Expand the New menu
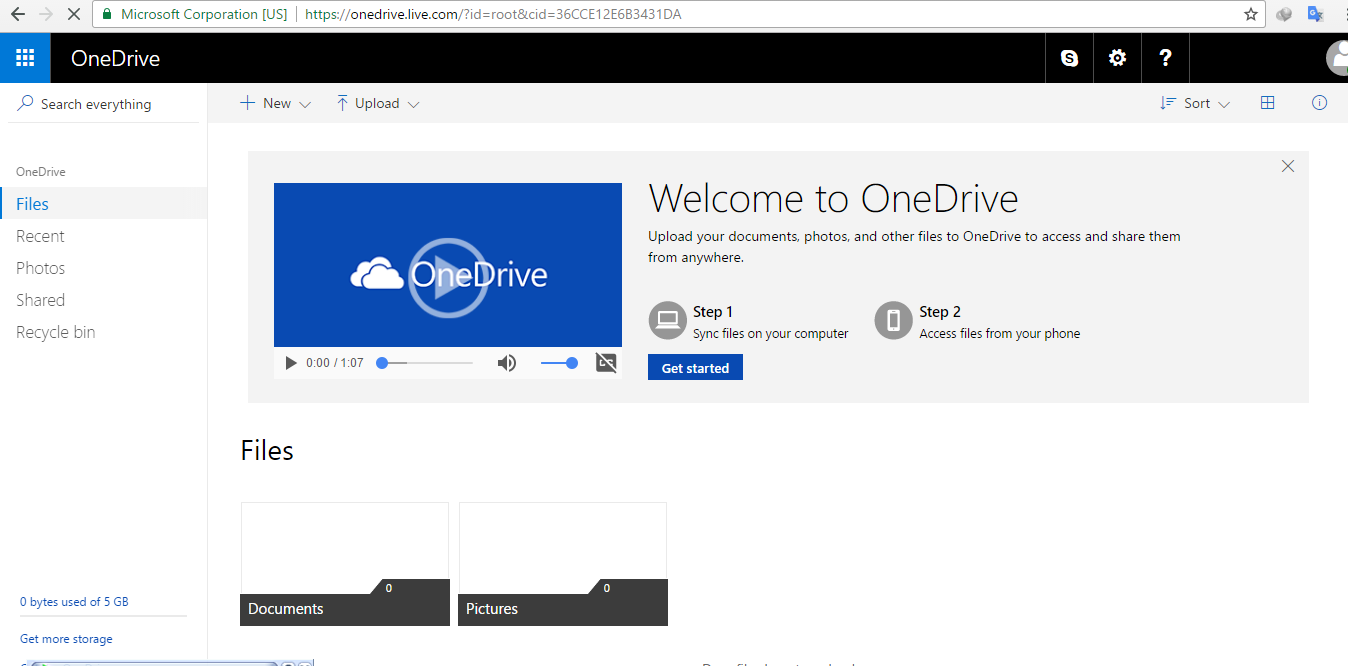Viewport: 1348px width, 666px height. coord(273,102)
